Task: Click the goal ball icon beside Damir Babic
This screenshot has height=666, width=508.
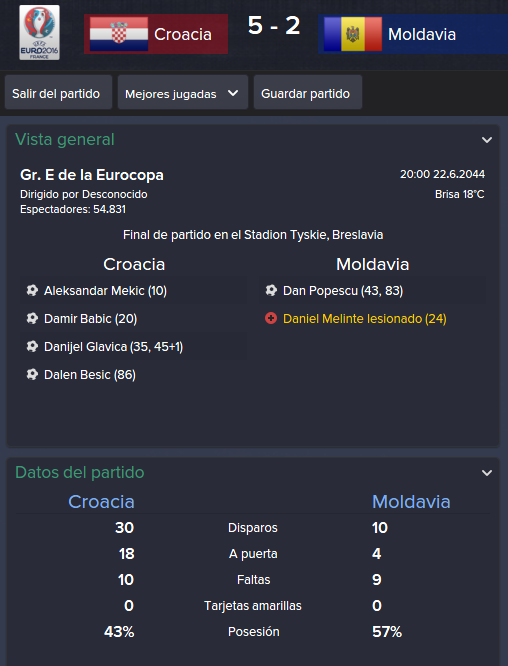Action: pyautogui.click(x=32, y=319)
